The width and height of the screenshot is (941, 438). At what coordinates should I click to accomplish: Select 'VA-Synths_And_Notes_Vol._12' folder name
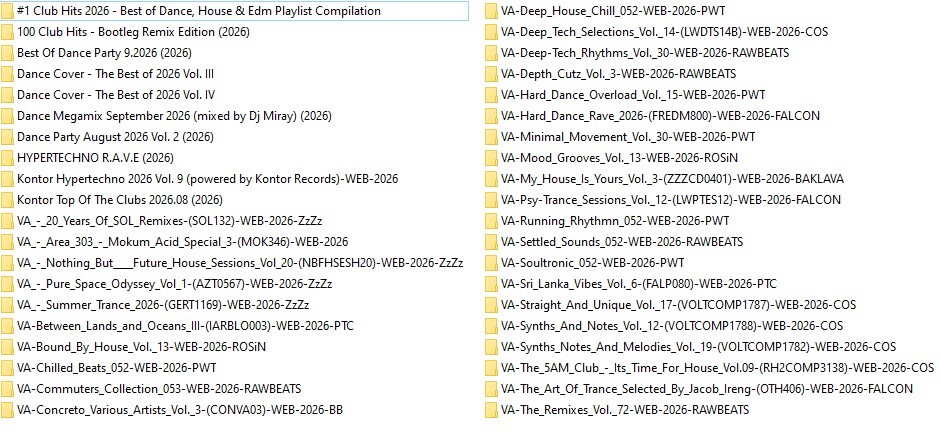(x=672, y=326)
